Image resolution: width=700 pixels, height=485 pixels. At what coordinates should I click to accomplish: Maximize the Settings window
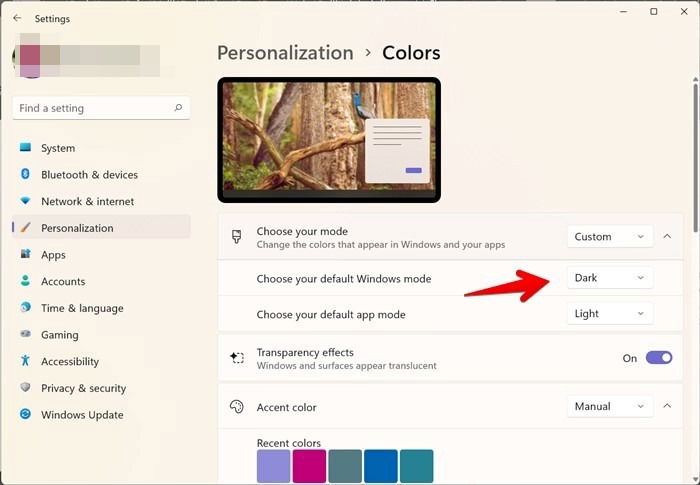click(x=654, y=12)
